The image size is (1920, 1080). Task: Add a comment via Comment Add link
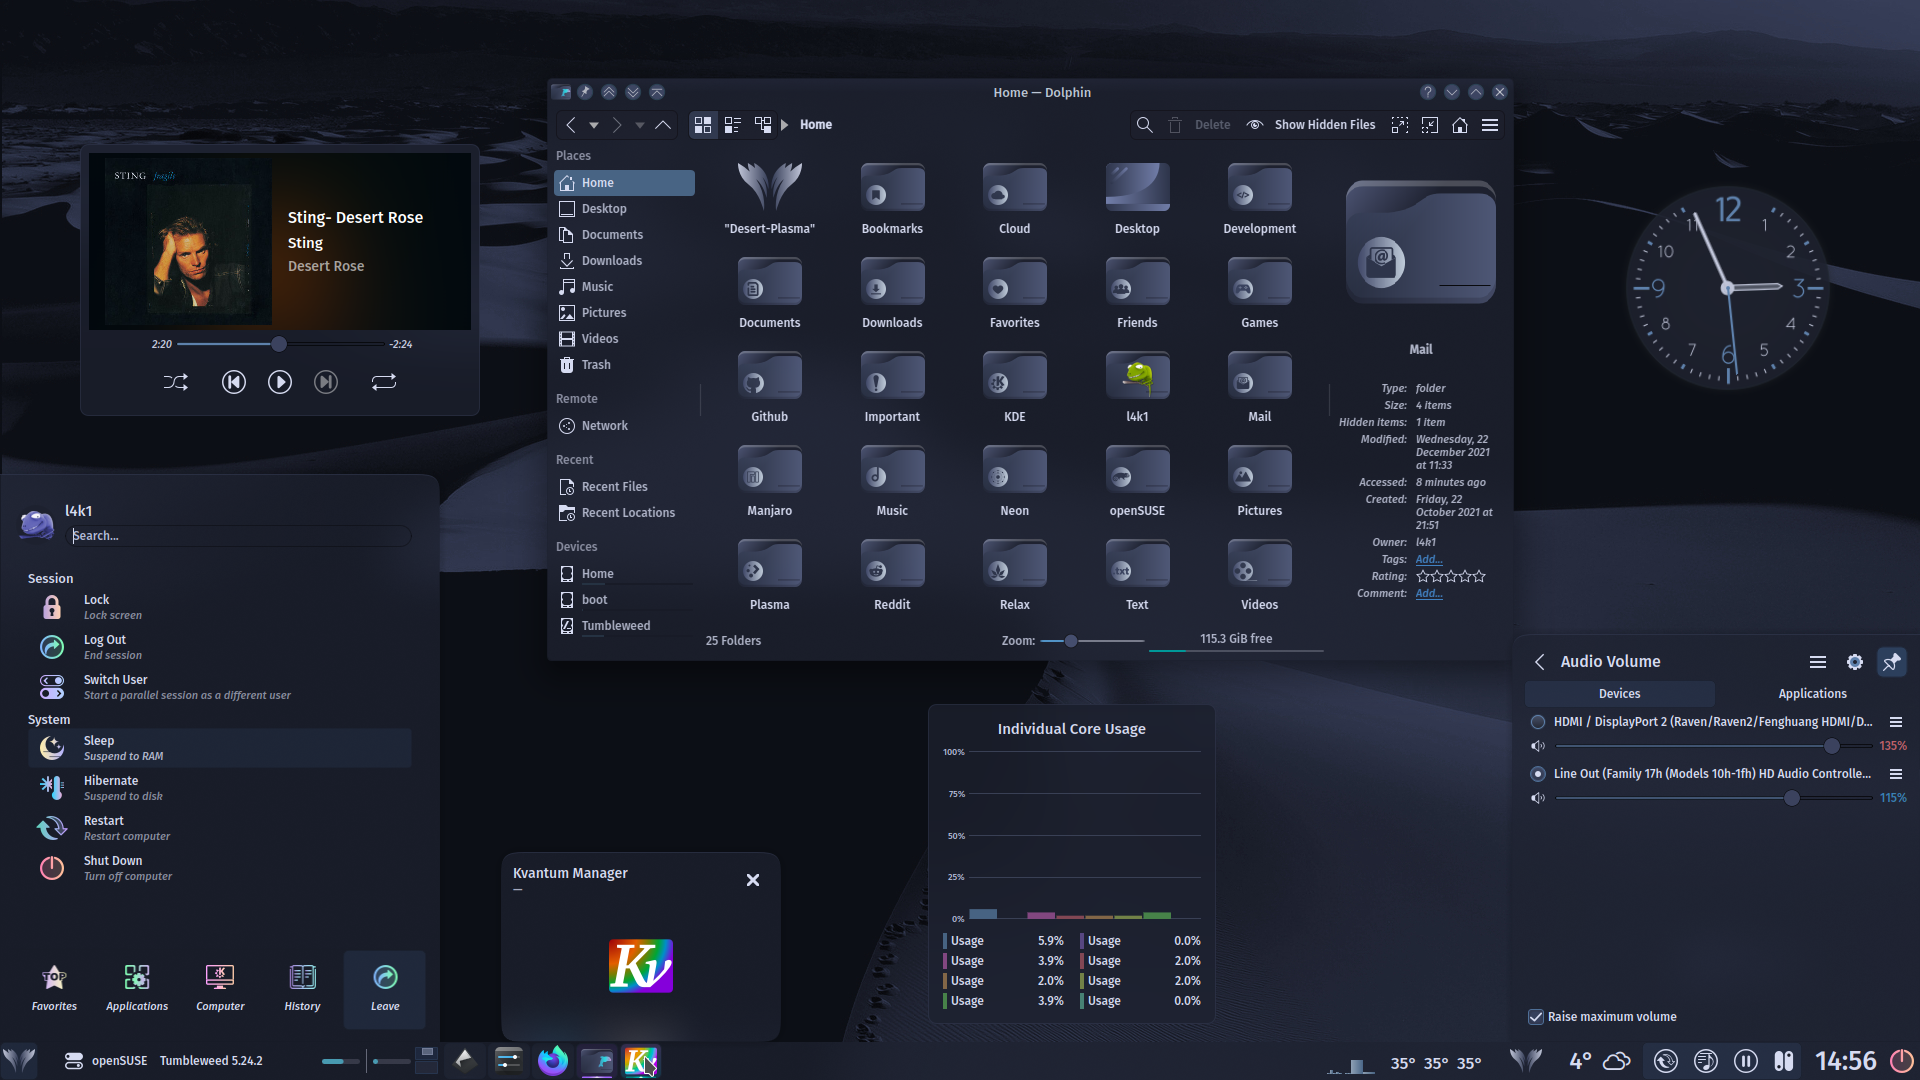pyautogui.click(x=1428, y=594)
